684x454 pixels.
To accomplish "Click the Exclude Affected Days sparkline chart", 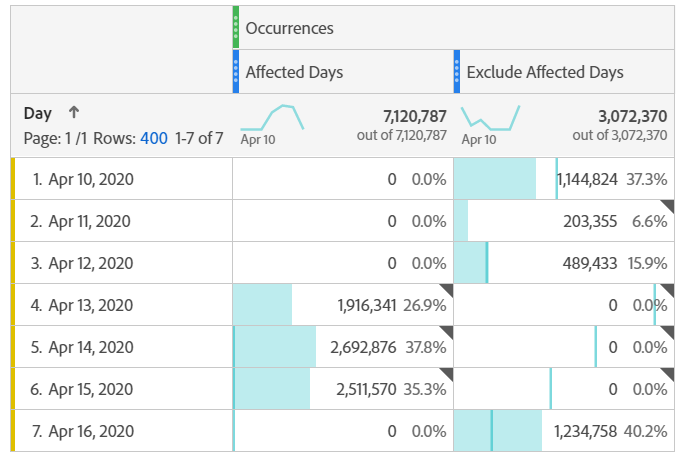I will pyautogui.click(x=490, y=119).
